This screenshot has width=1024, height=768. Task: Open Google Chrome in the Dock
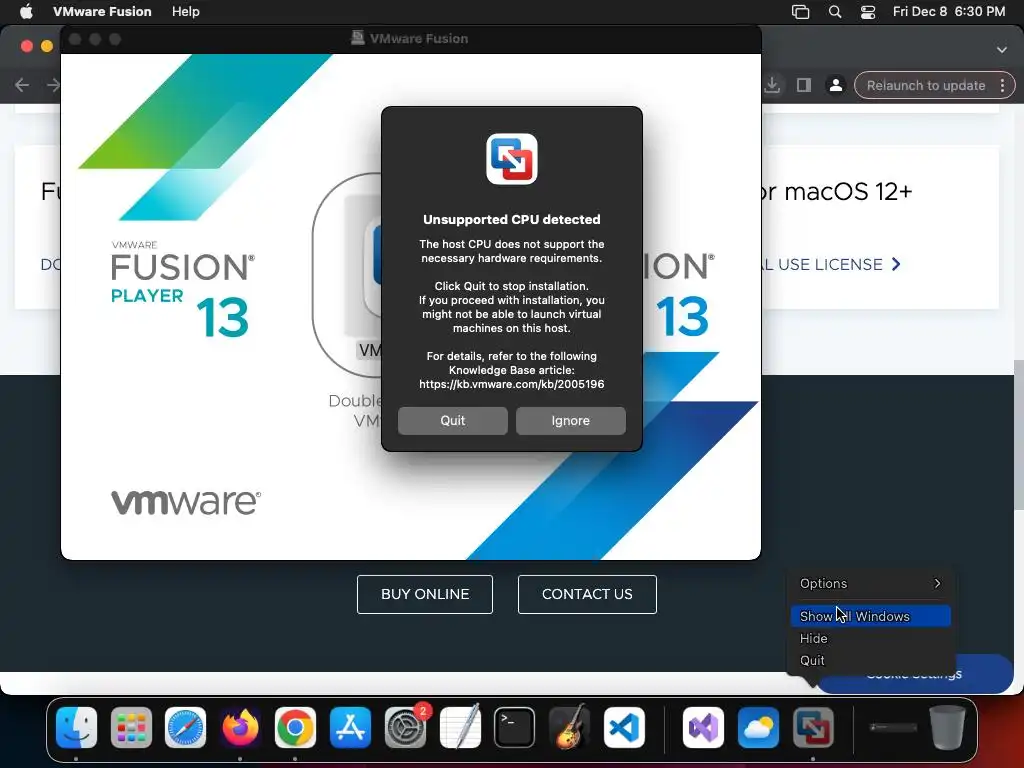coord(295,727)
